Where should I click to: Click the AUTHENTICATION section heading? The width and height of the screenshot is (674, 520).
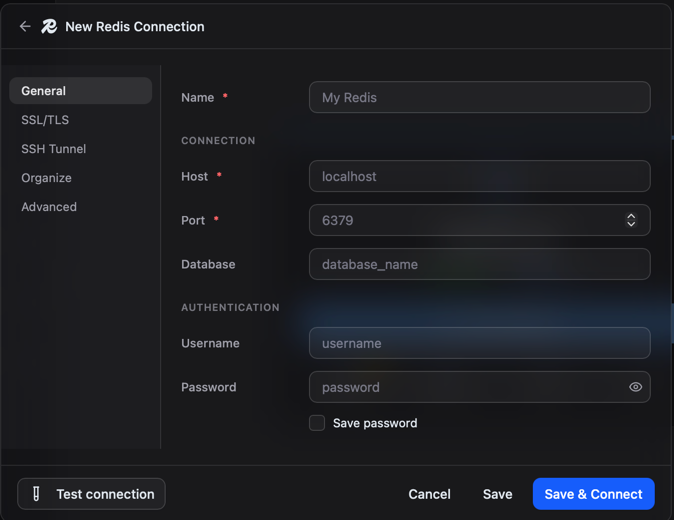point(230,307)
